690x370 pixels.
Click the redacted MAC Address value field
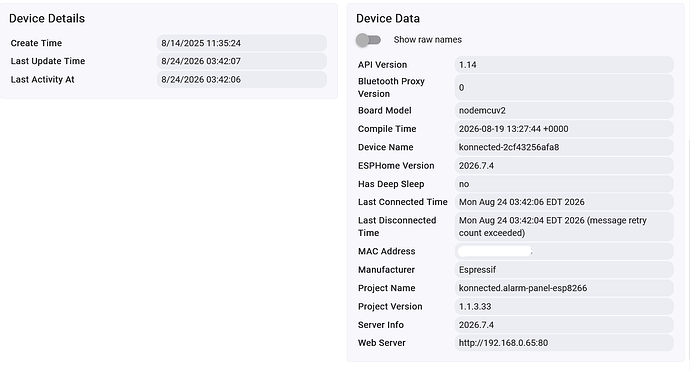(x=564, y=251)
